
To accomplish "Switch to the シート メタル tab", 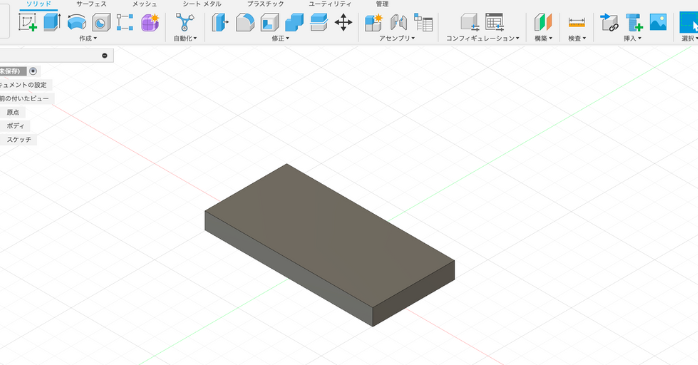I will click(x=202, y=4).
